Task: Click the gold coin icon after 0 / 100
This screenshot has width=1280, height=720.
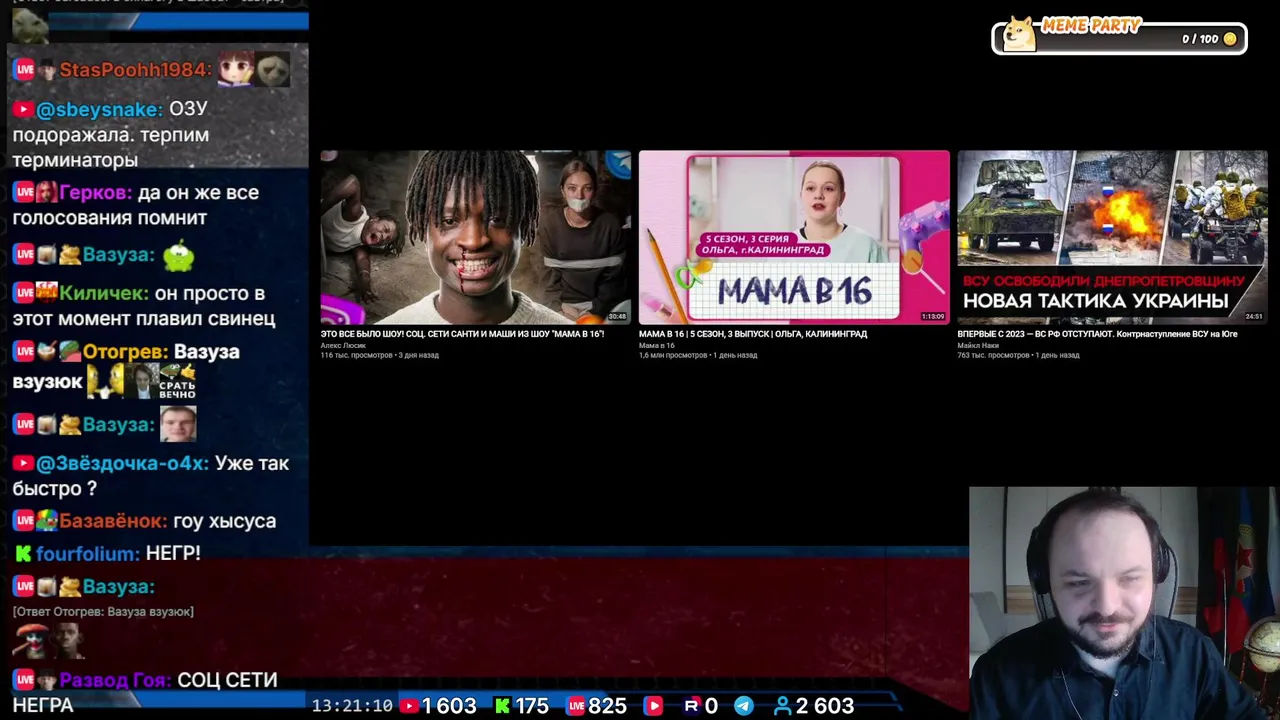Action: 1230,39
